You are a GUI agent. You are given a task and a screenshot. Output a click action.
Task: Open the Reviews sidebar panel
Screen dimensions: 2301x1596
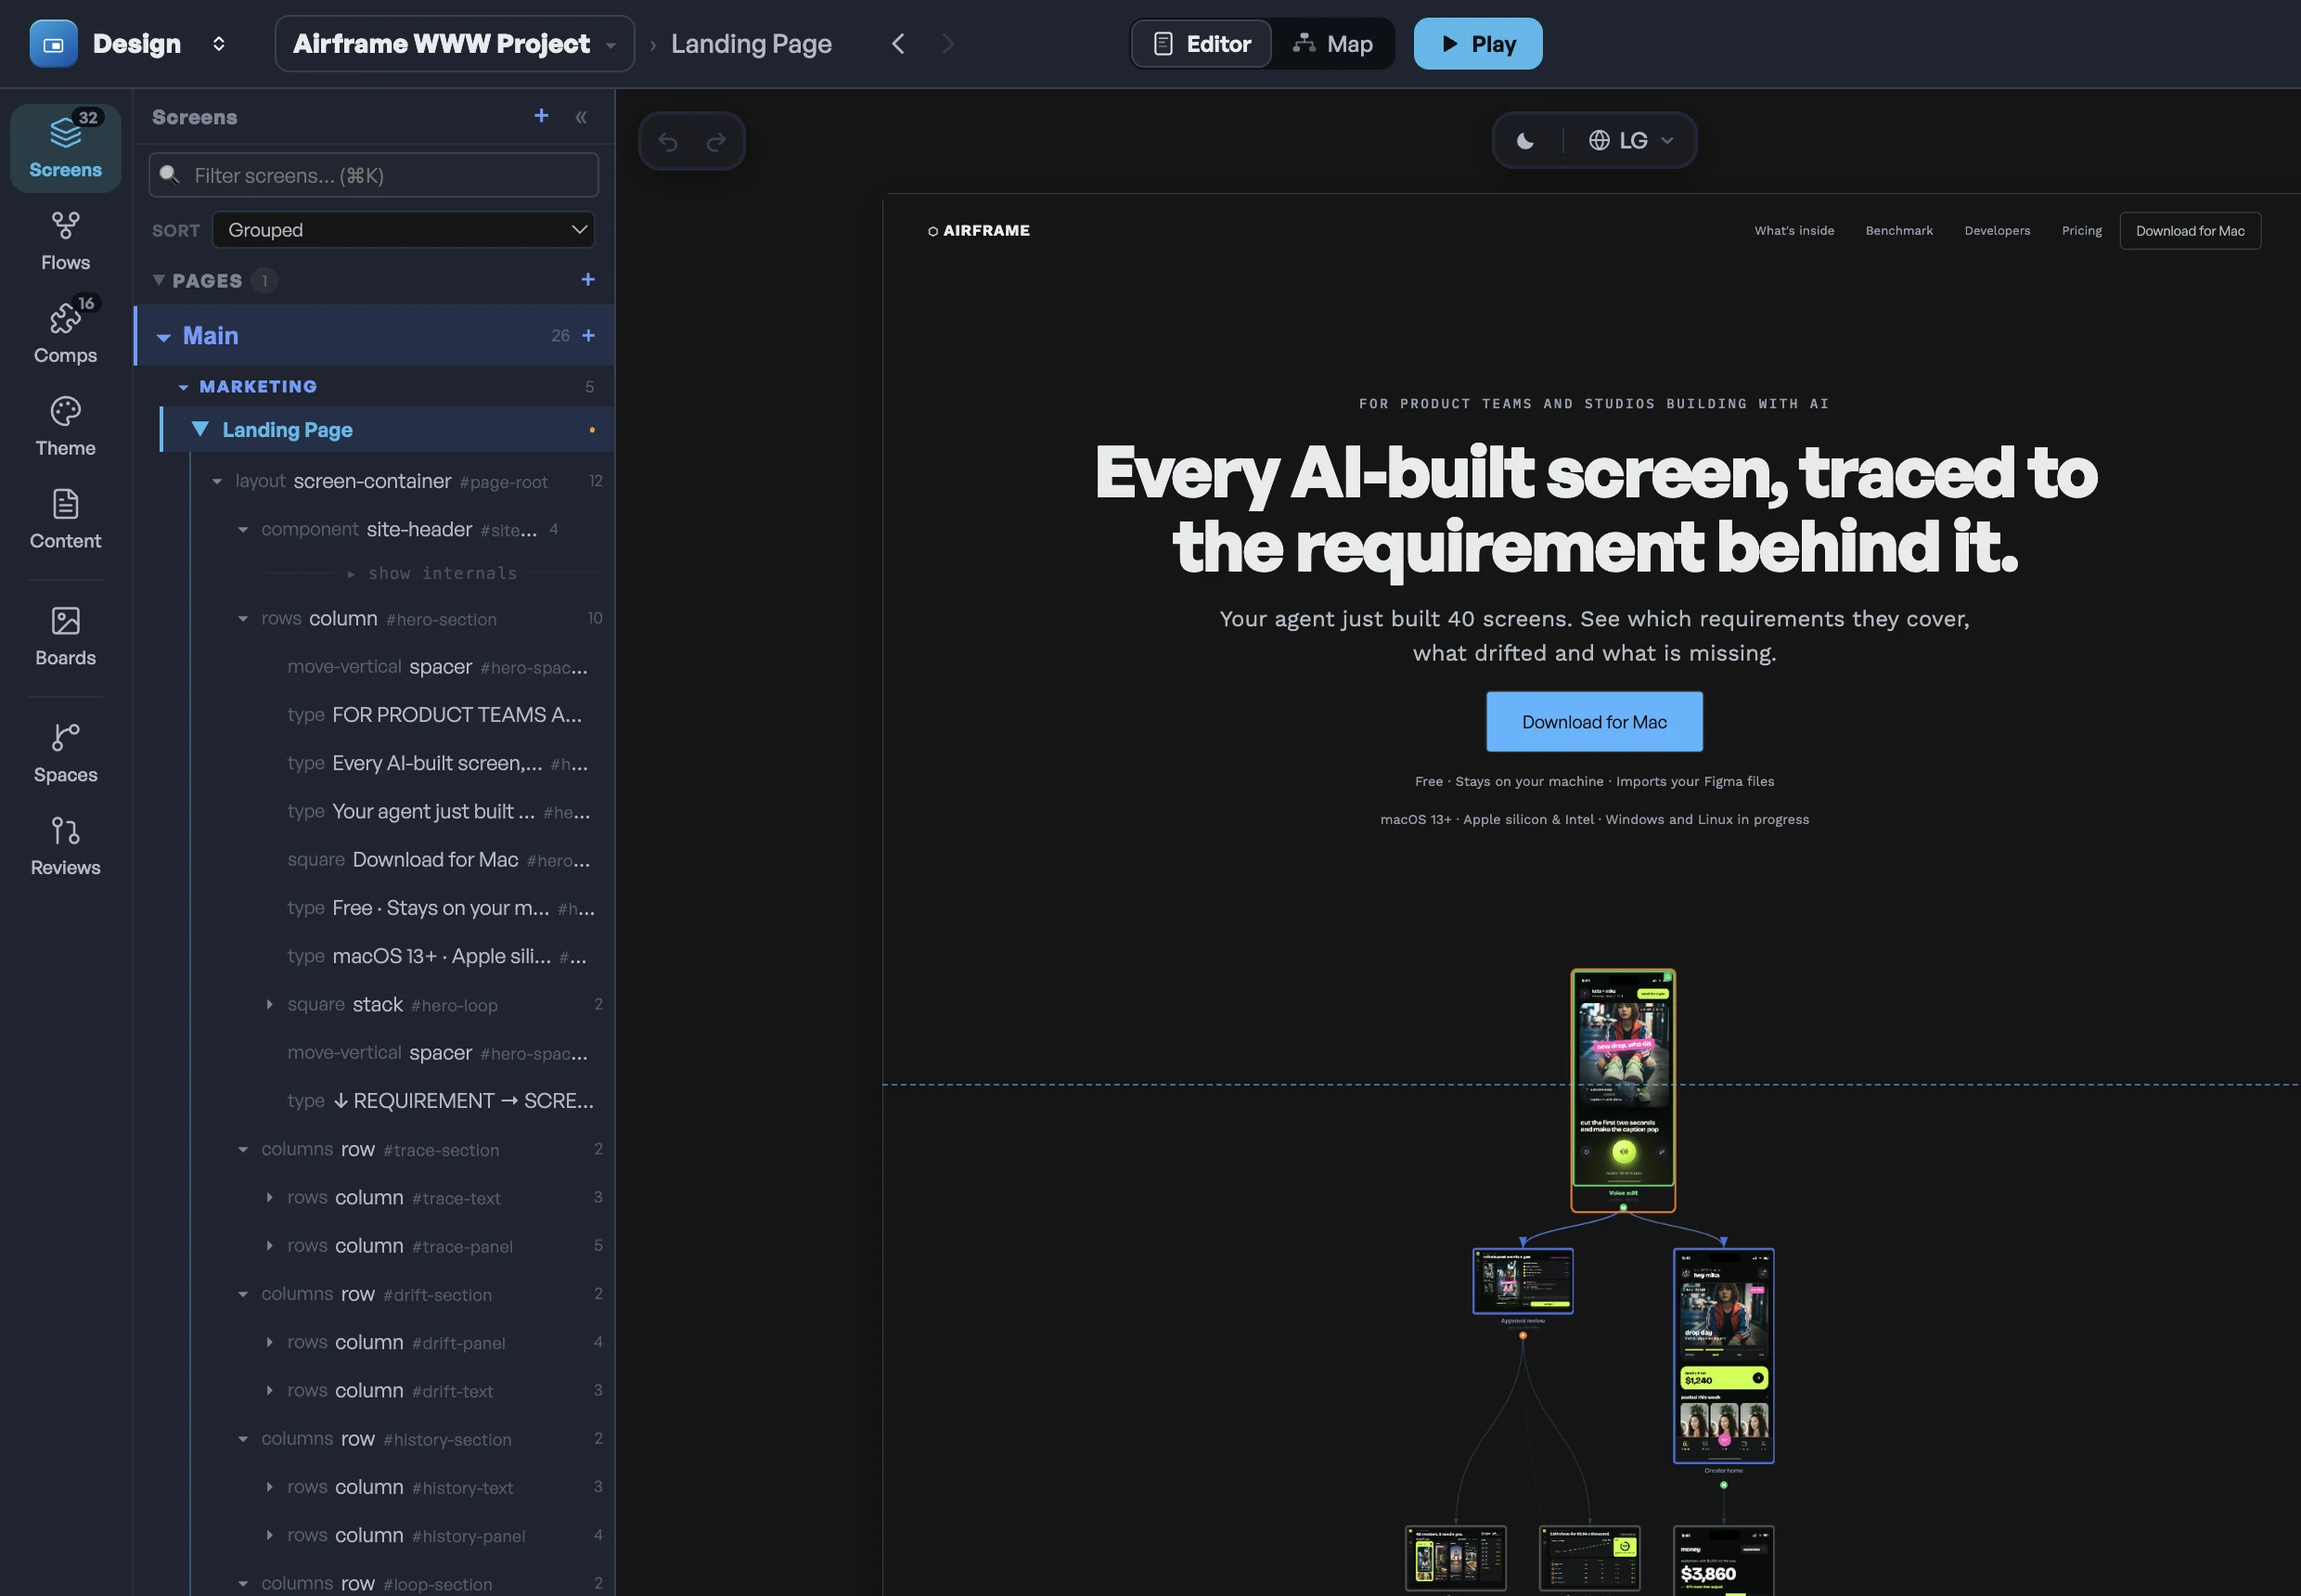point(65,846)
